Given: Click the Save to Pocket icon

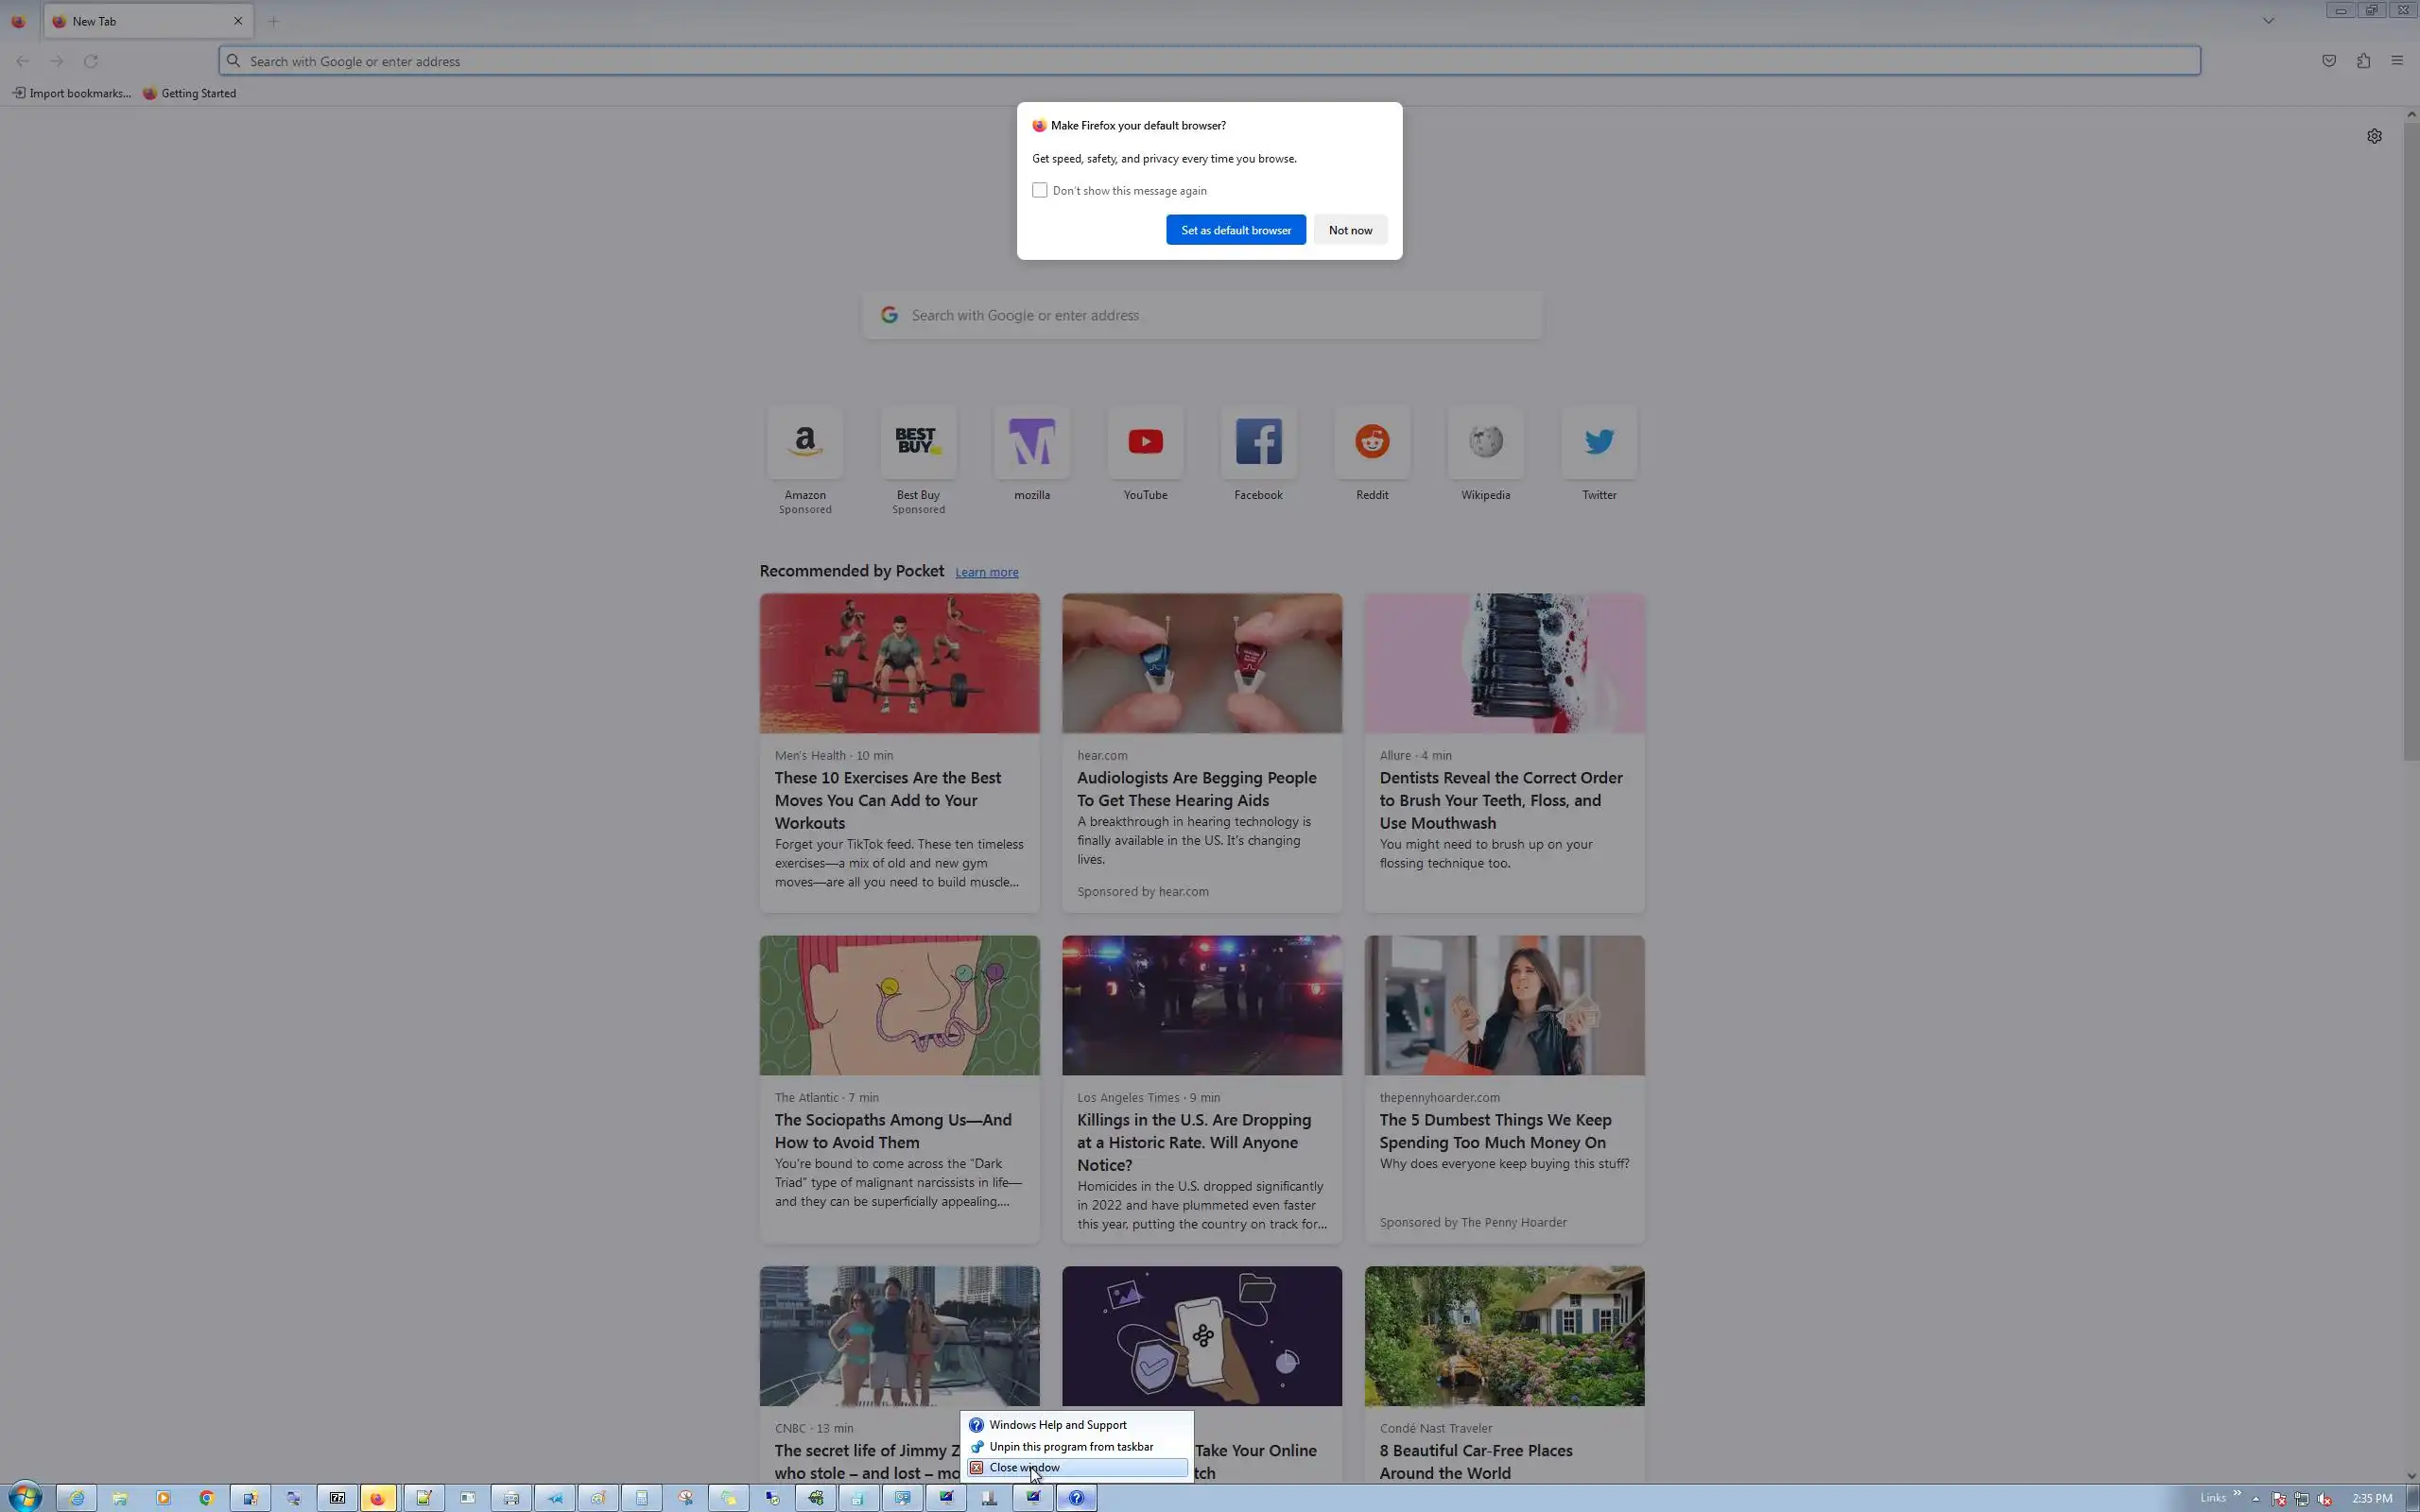Looking at the screenshot, I should 2329,61.
